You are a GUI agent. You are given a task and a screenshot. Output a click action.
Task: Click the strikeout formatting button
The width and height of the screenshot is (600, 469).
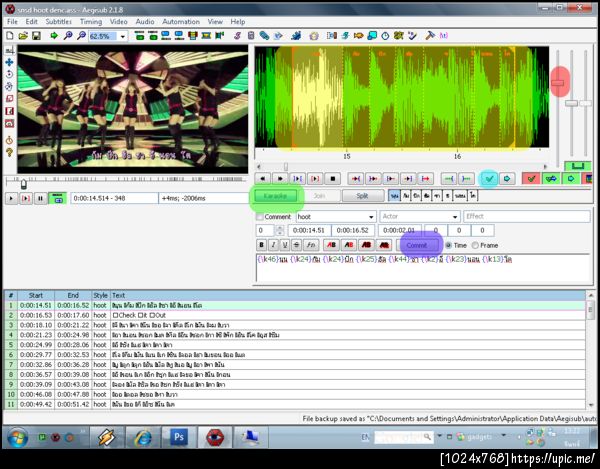click(296, 245)
